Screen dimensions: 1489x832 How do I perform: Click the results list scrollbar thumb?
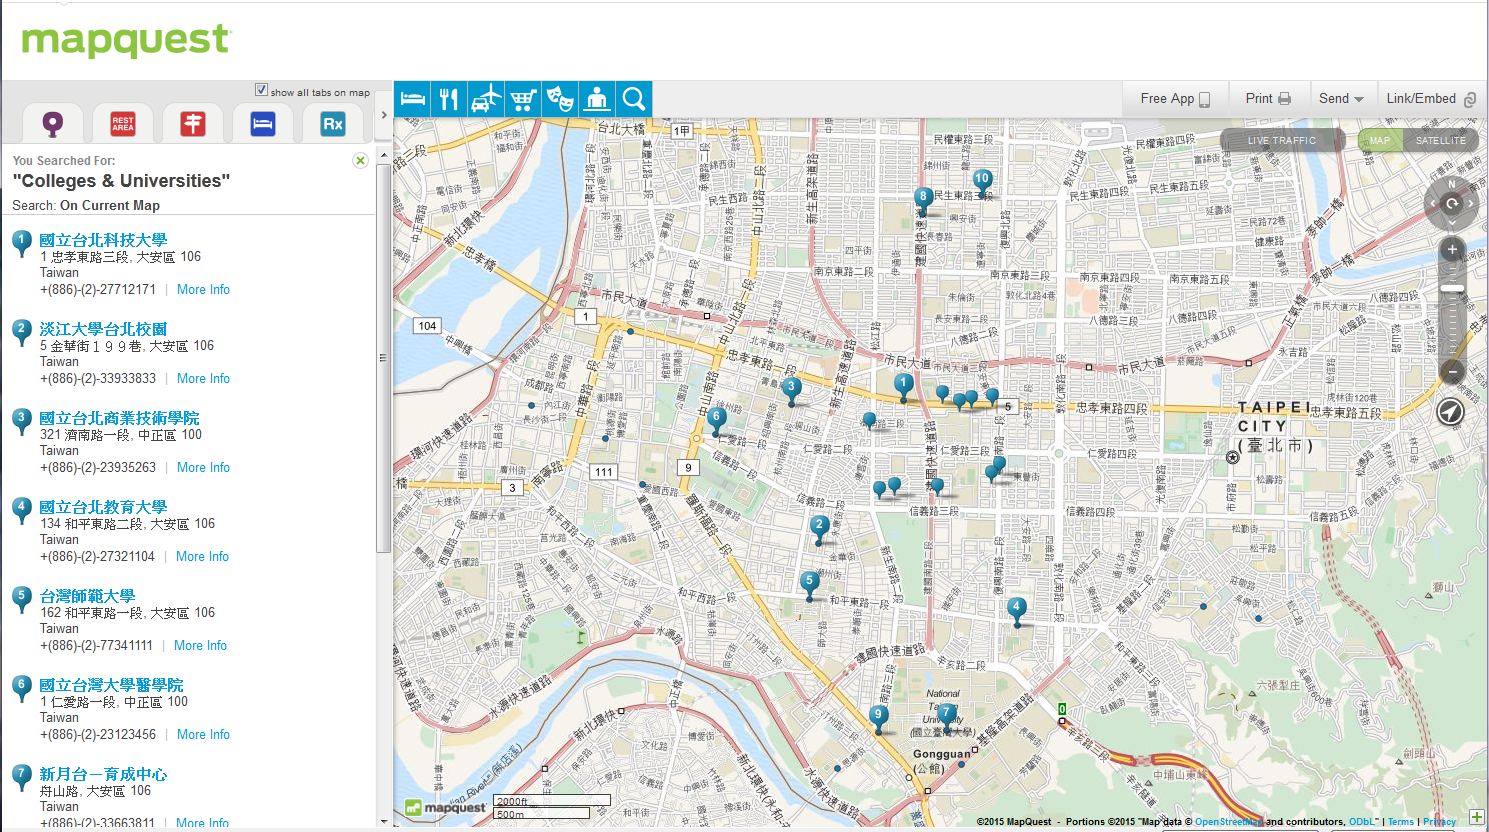pos(384,358)
